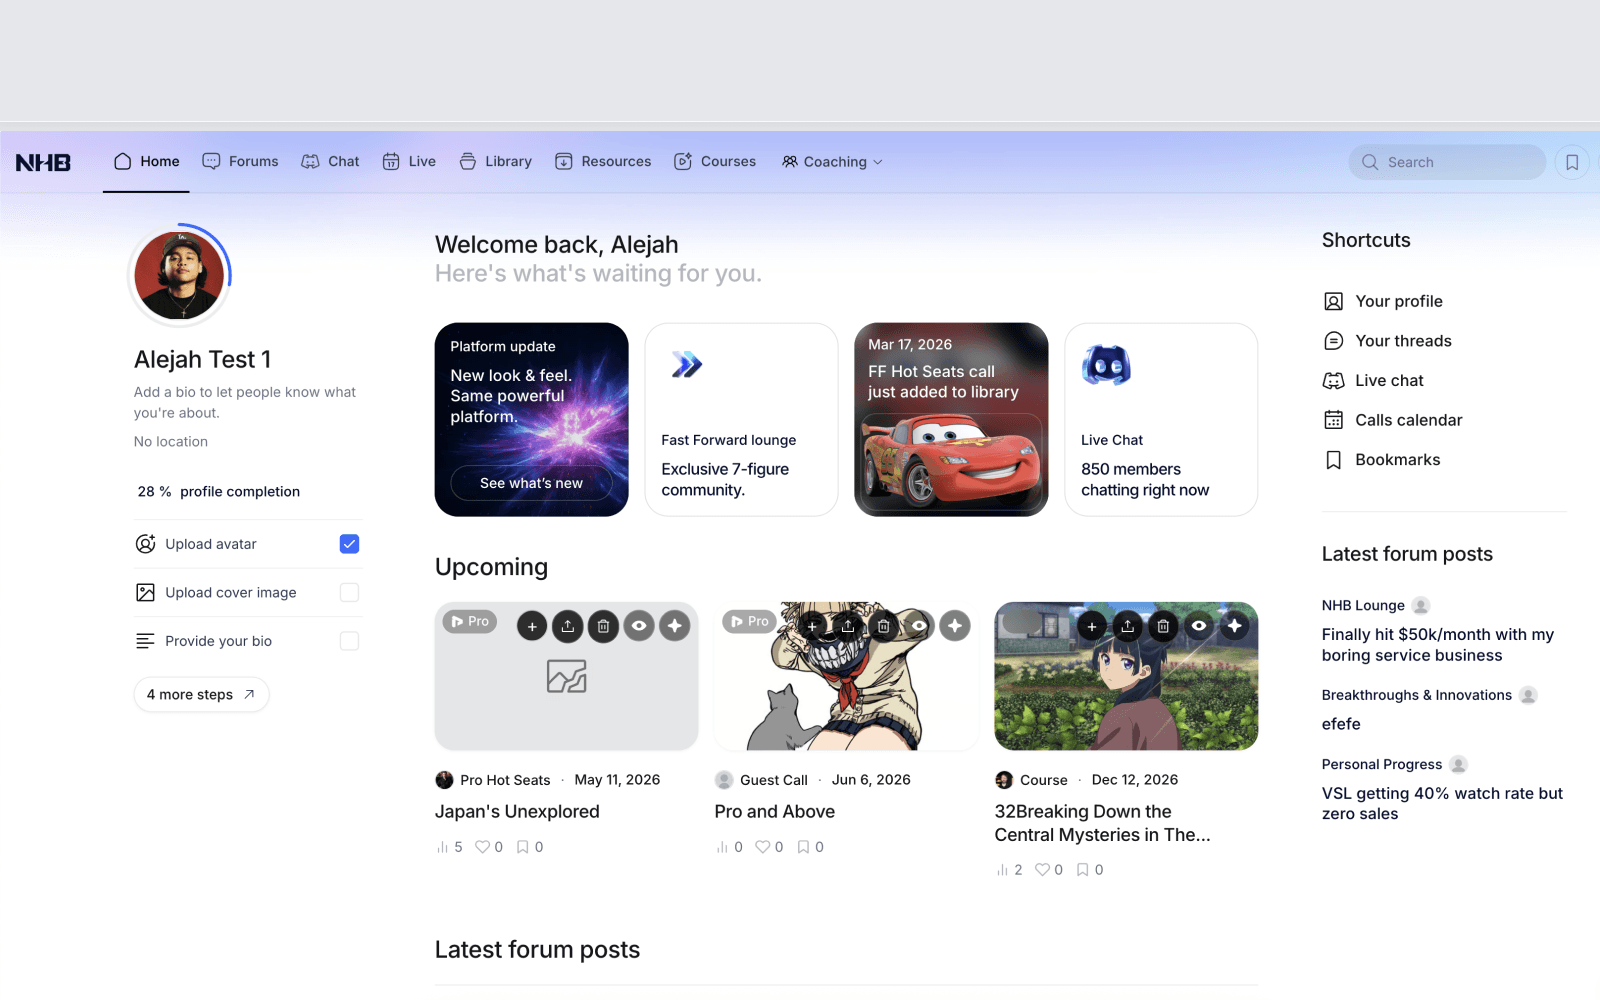Screen dimensions: 1600x1000
Task: Click the sparkle icon on Japan's Unexplored card
Action: (x=675, y=626)
